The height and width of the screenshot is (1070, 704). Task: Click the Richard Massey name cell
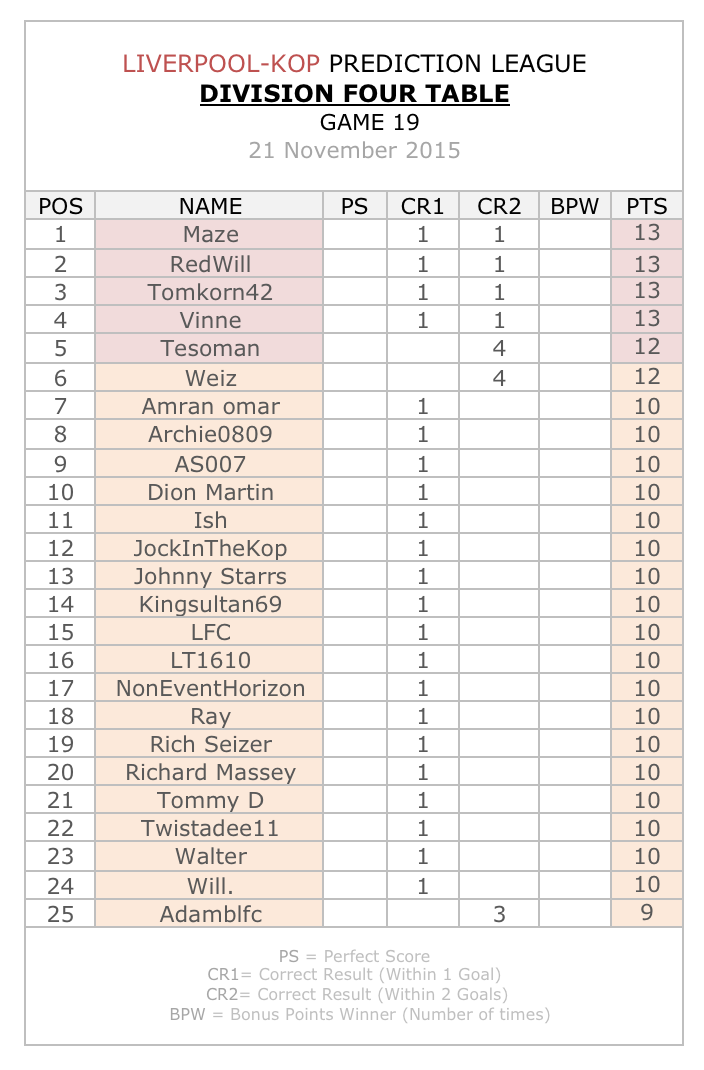(210, 772)
